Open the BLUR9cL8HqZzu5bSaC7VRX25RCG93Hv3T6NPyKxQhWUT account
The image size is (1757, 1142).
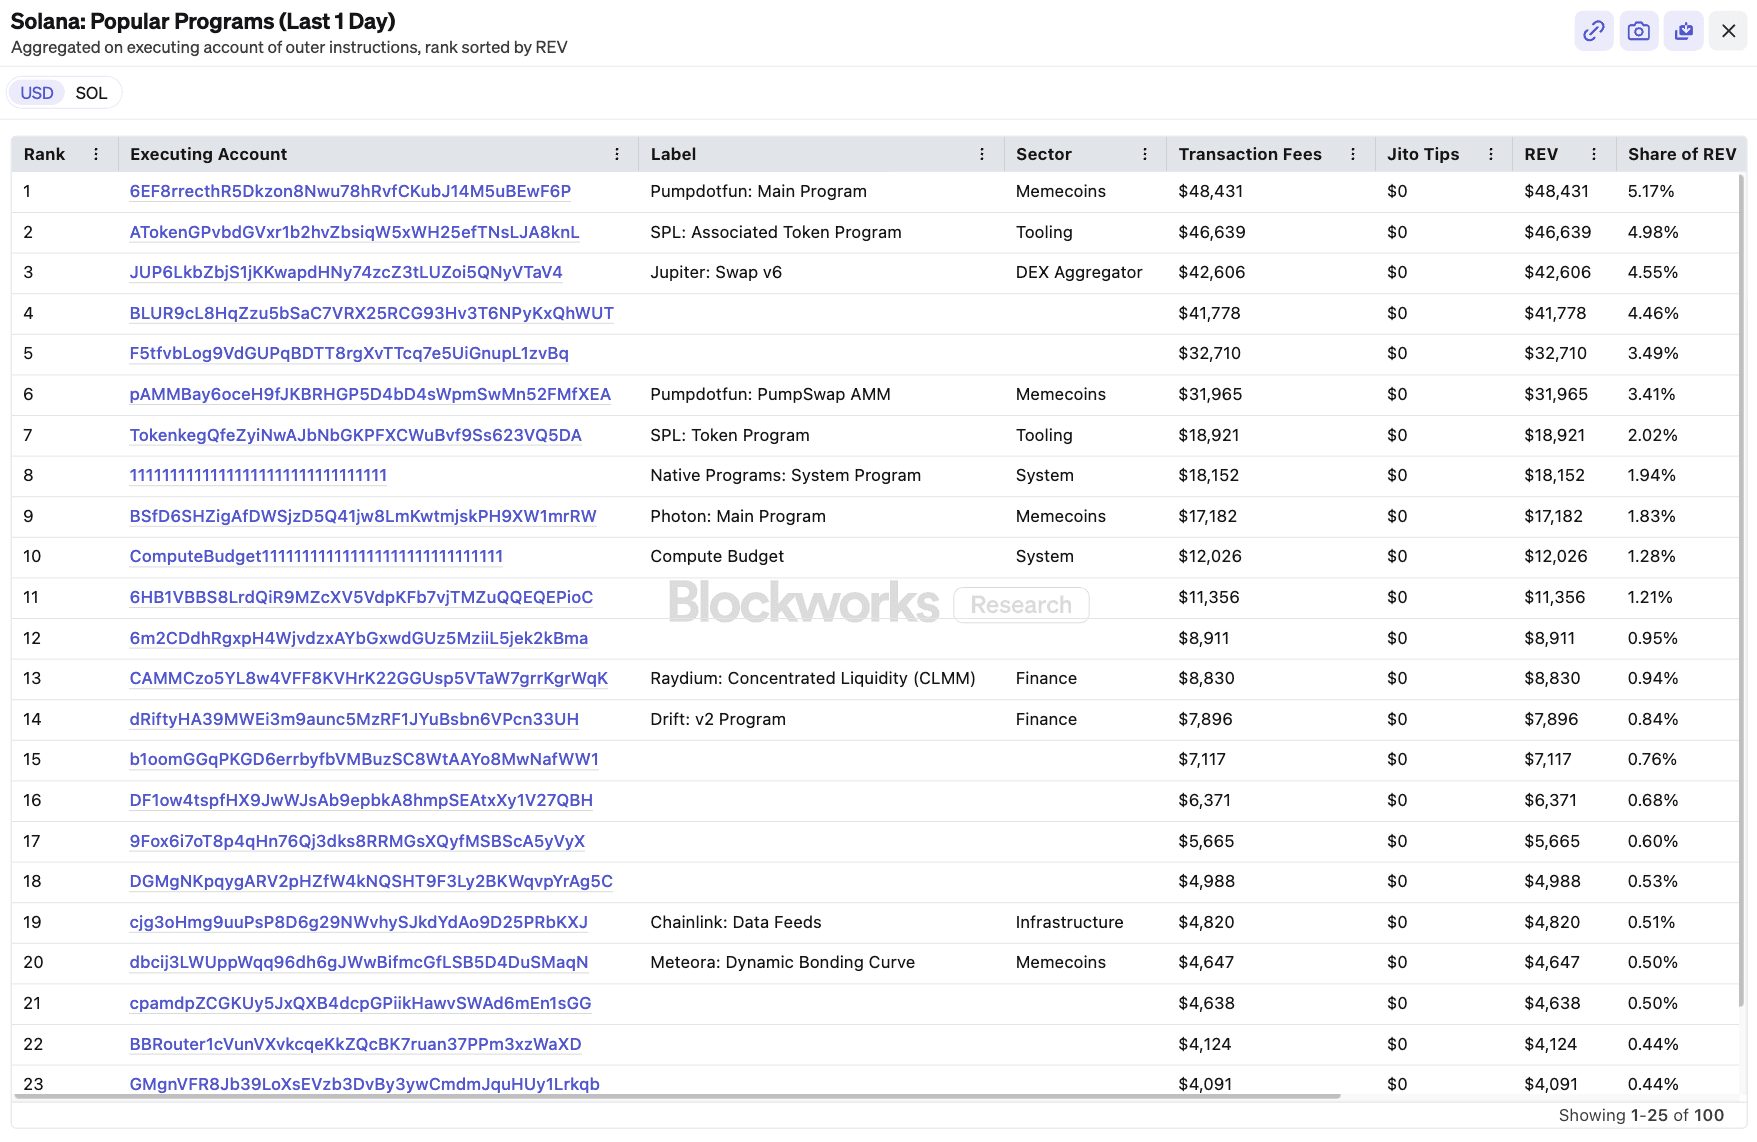(x=371, y=313)
